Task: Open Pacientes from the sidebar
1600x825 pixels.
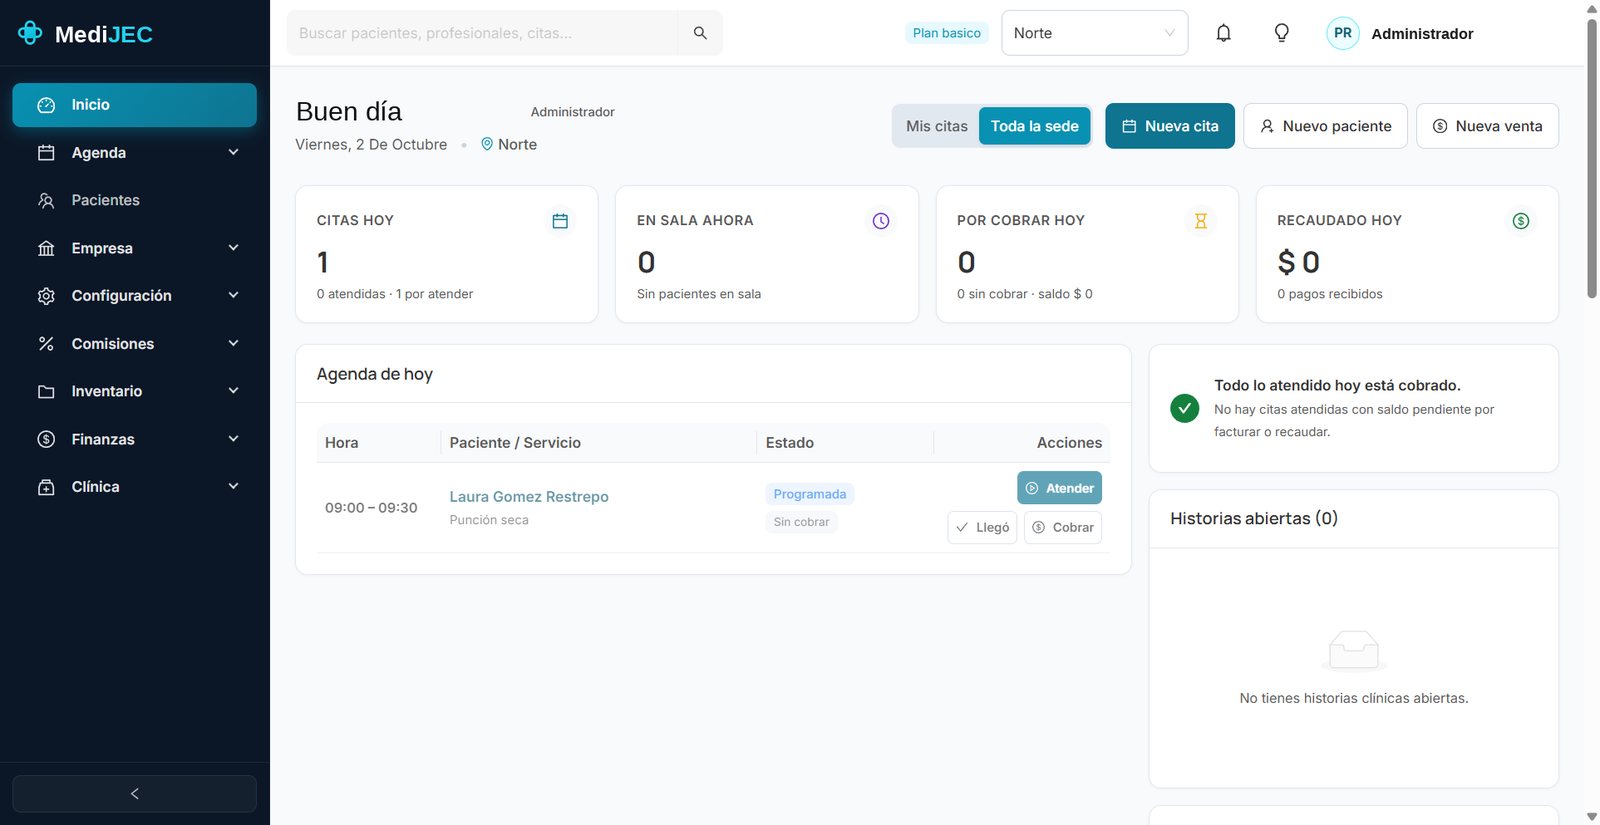Action: [x=134, y=200]
